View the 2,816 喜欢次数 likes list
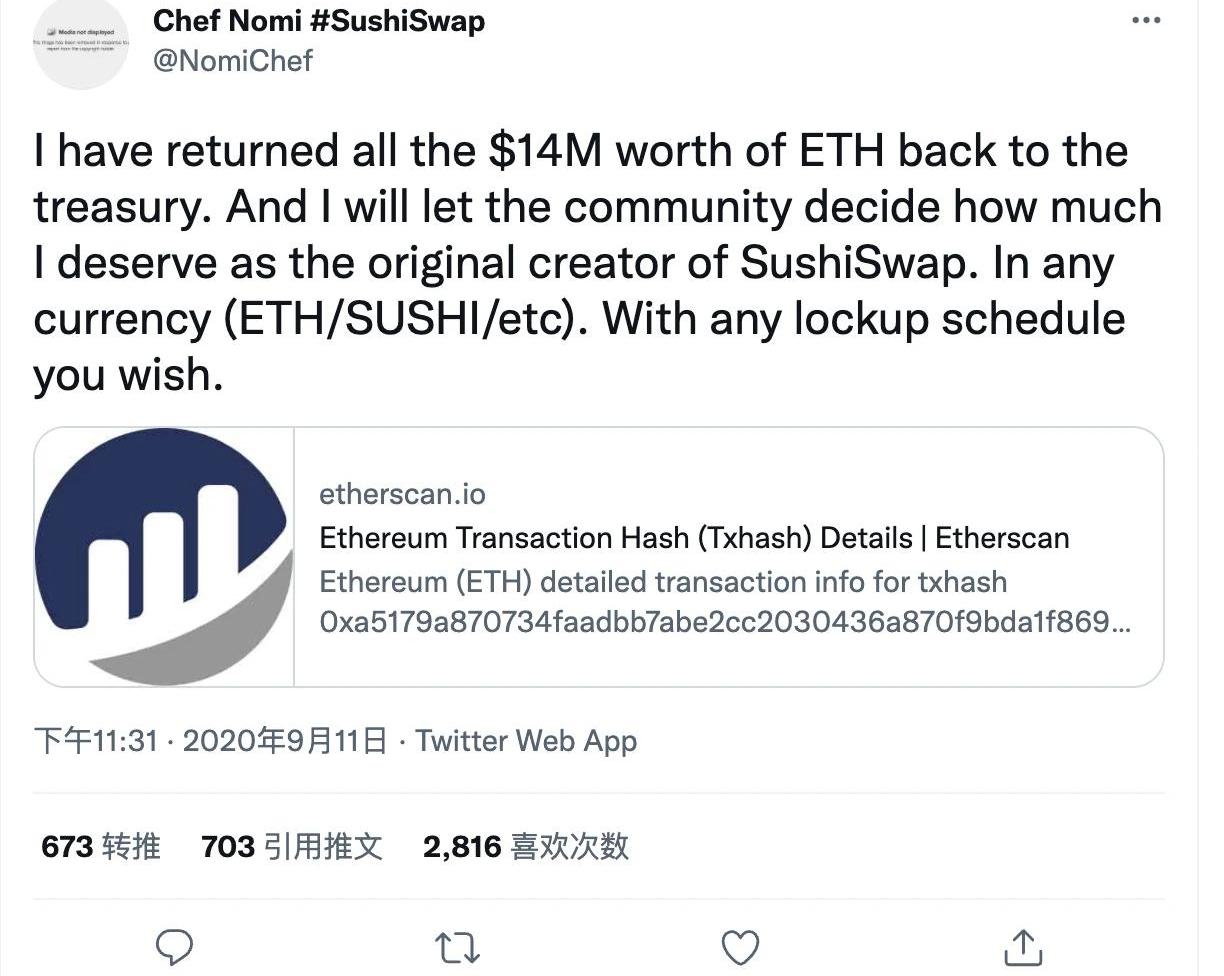Screen dimensions: 1224x976 click(526, 847)
